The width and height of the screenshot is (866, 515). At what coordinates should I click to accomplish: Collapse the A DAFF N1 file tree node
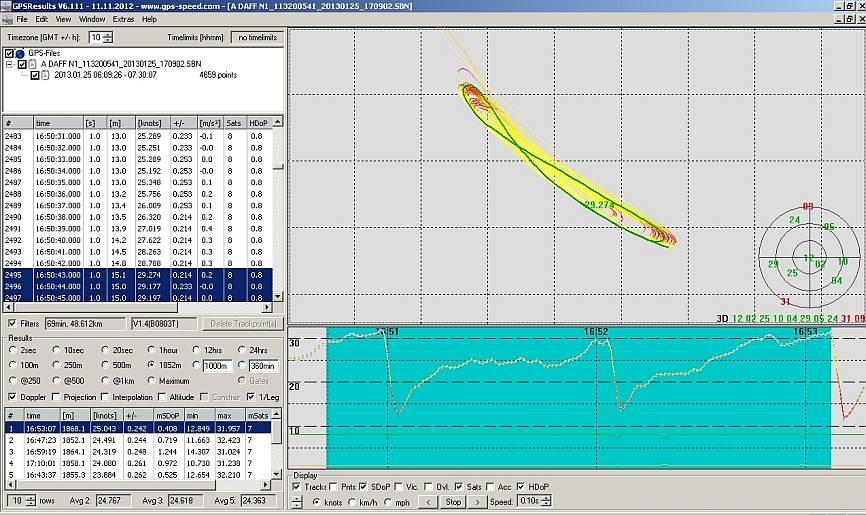click(10, 64)
